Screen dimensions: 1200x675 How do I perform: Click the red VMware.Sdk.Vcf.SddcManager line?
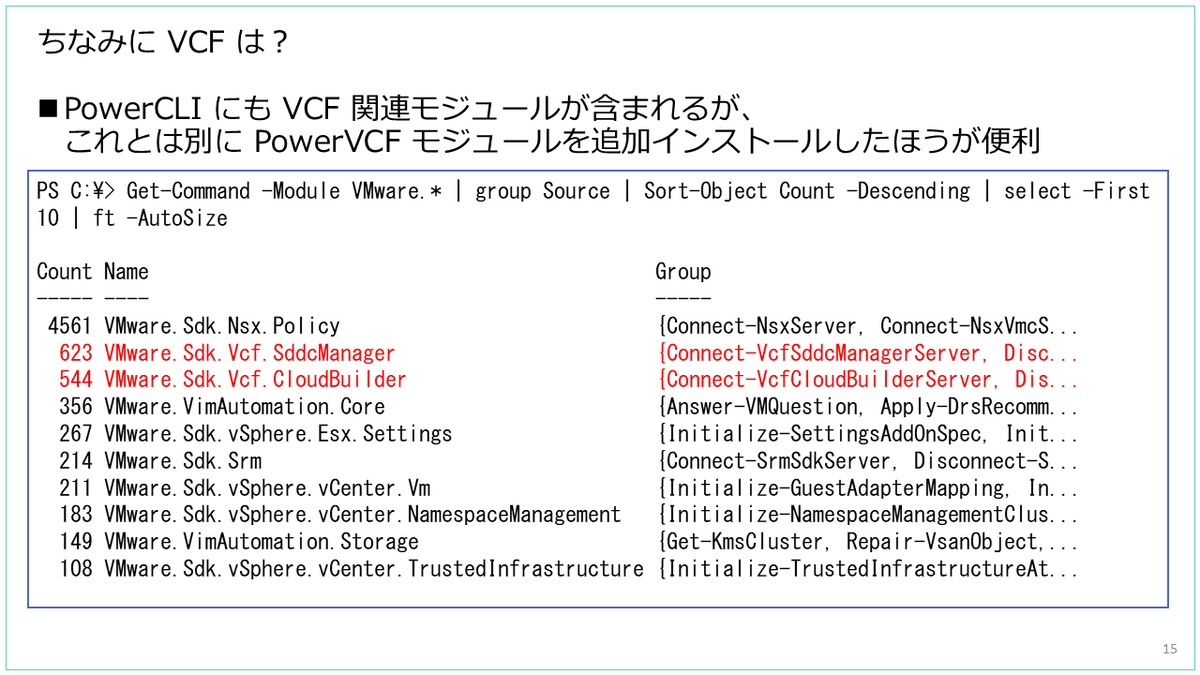coord(250,352)
